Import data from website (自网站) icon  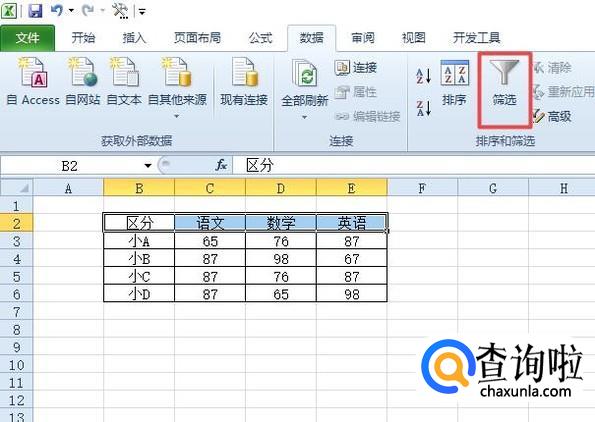[x=83, y=72]
